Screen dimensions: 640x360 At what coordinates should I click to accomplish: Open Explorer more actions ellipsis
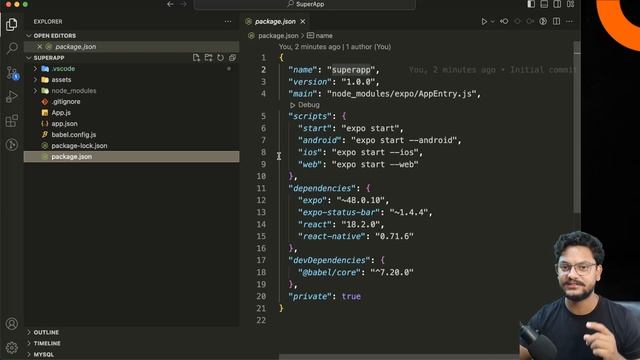click(x=228, y=22)
